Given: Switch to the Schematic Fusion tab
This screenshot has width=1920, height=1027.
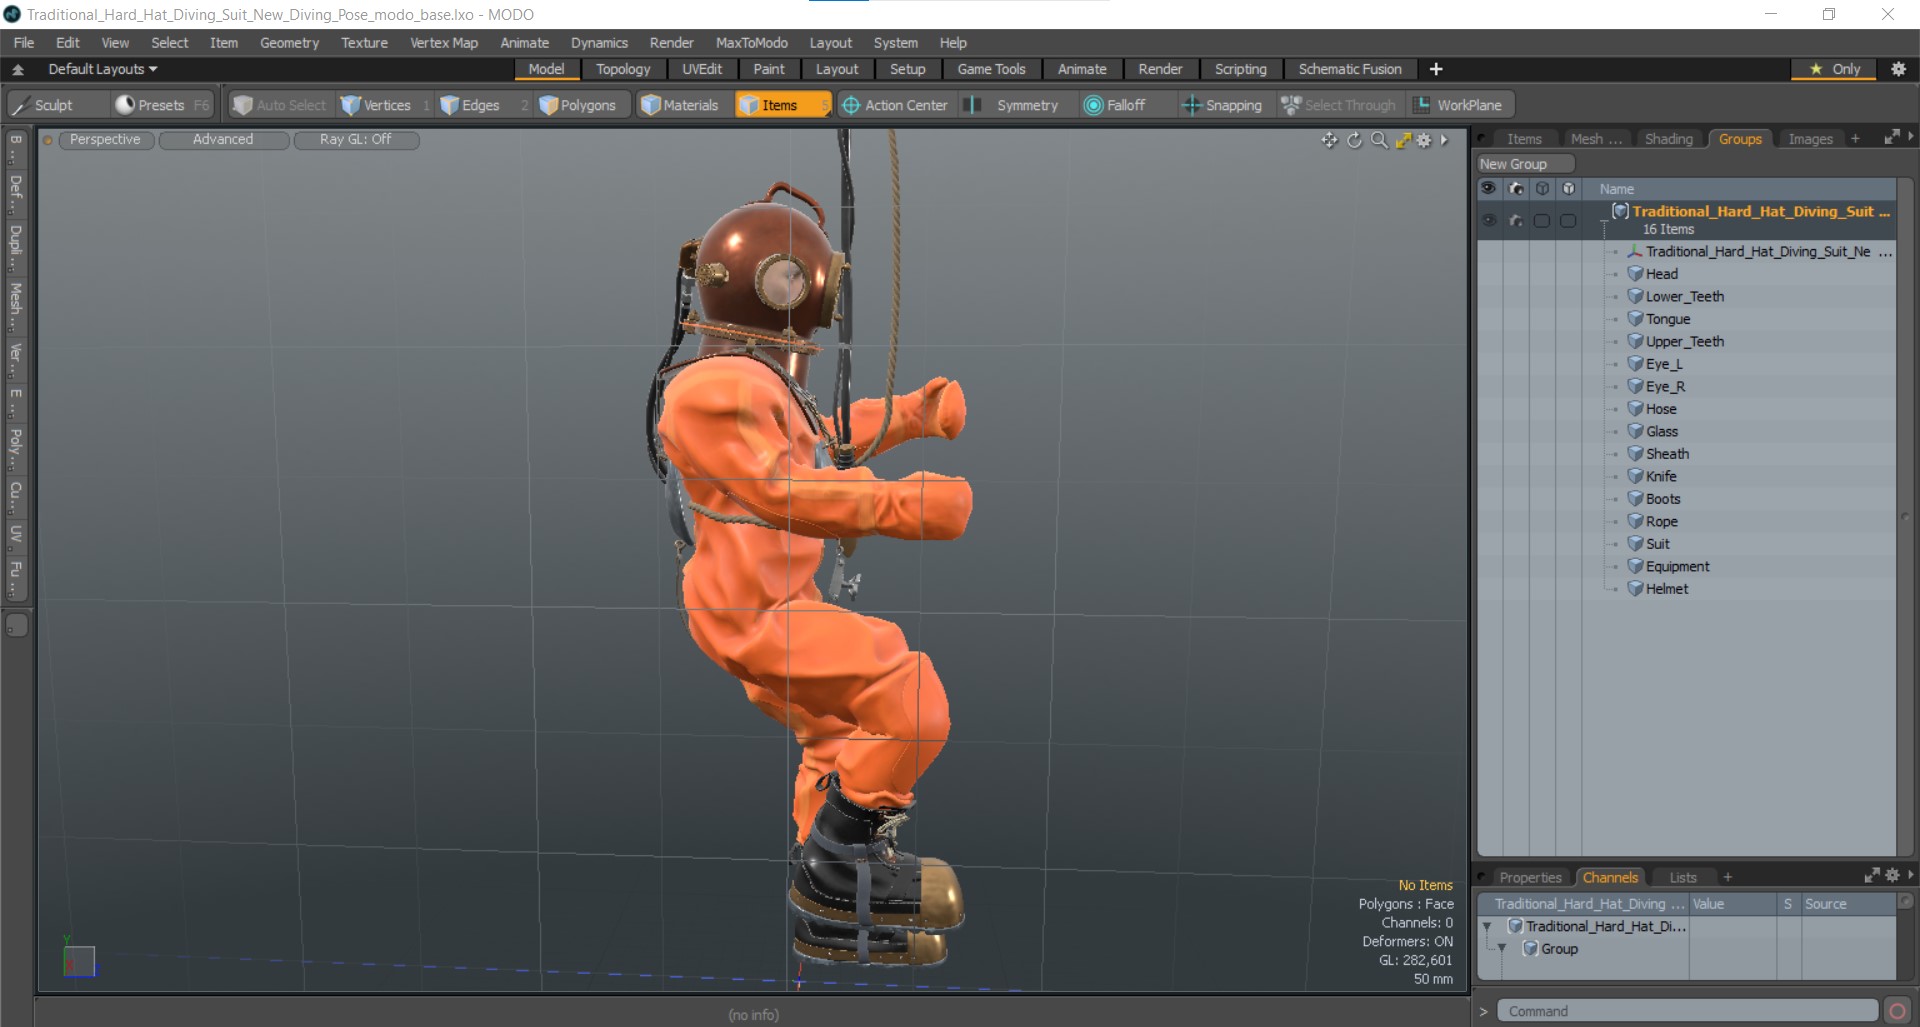Looking at the screenshot, I should point(1350,69).
